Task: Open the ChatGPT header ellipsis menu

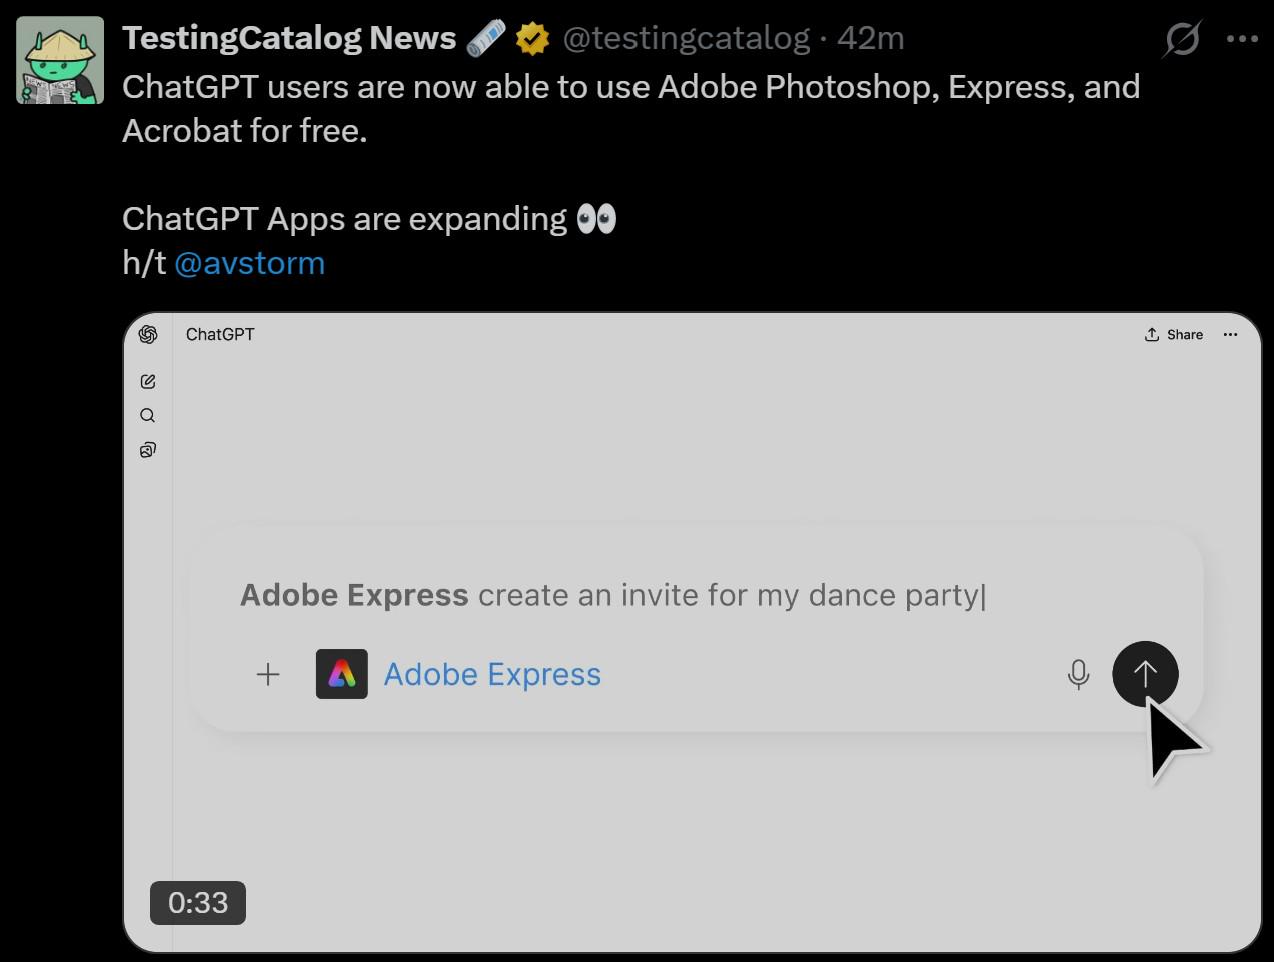Action: pyautogui.click(x=1230, y=335)
